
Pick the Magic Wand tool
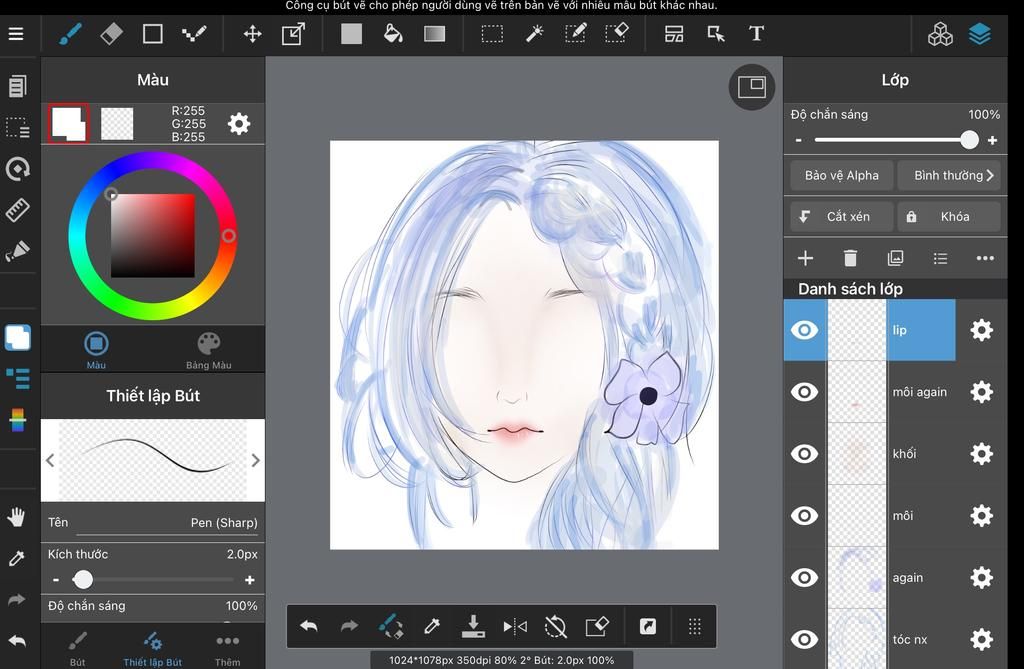tap(534, 34)
